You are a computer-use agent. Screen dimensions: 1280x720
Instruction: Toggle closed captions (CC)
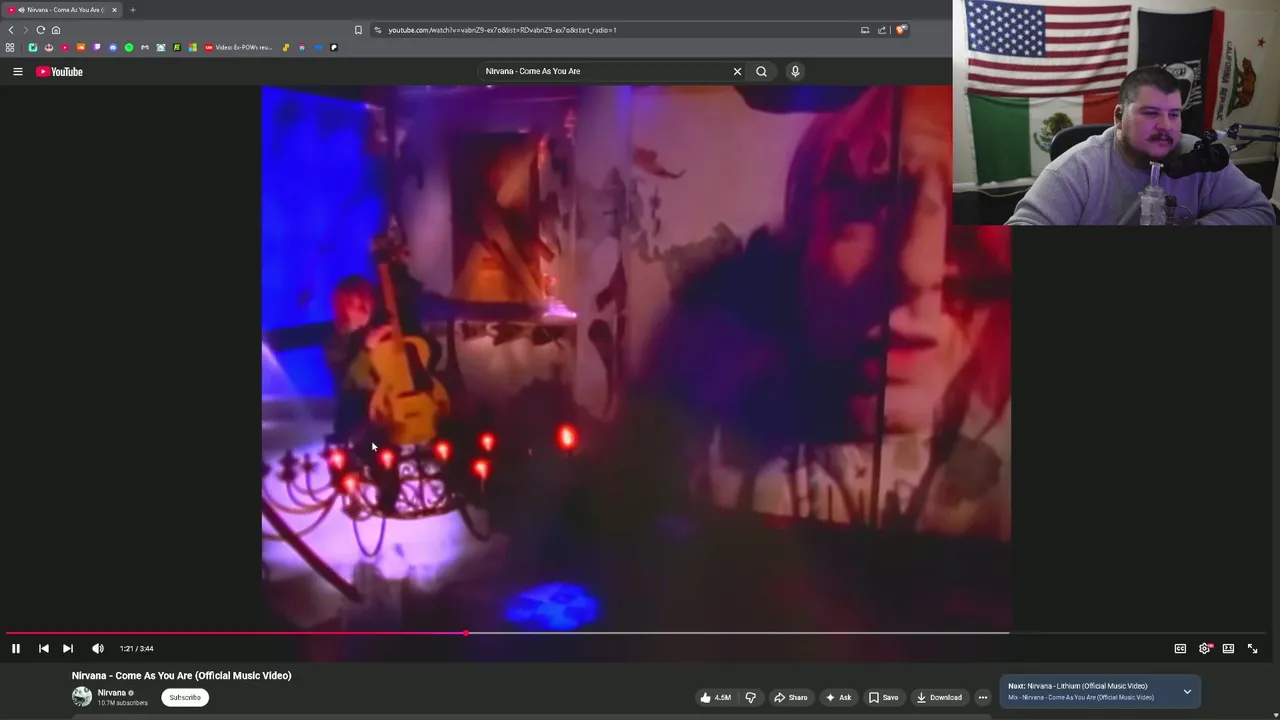(1180, 648)
